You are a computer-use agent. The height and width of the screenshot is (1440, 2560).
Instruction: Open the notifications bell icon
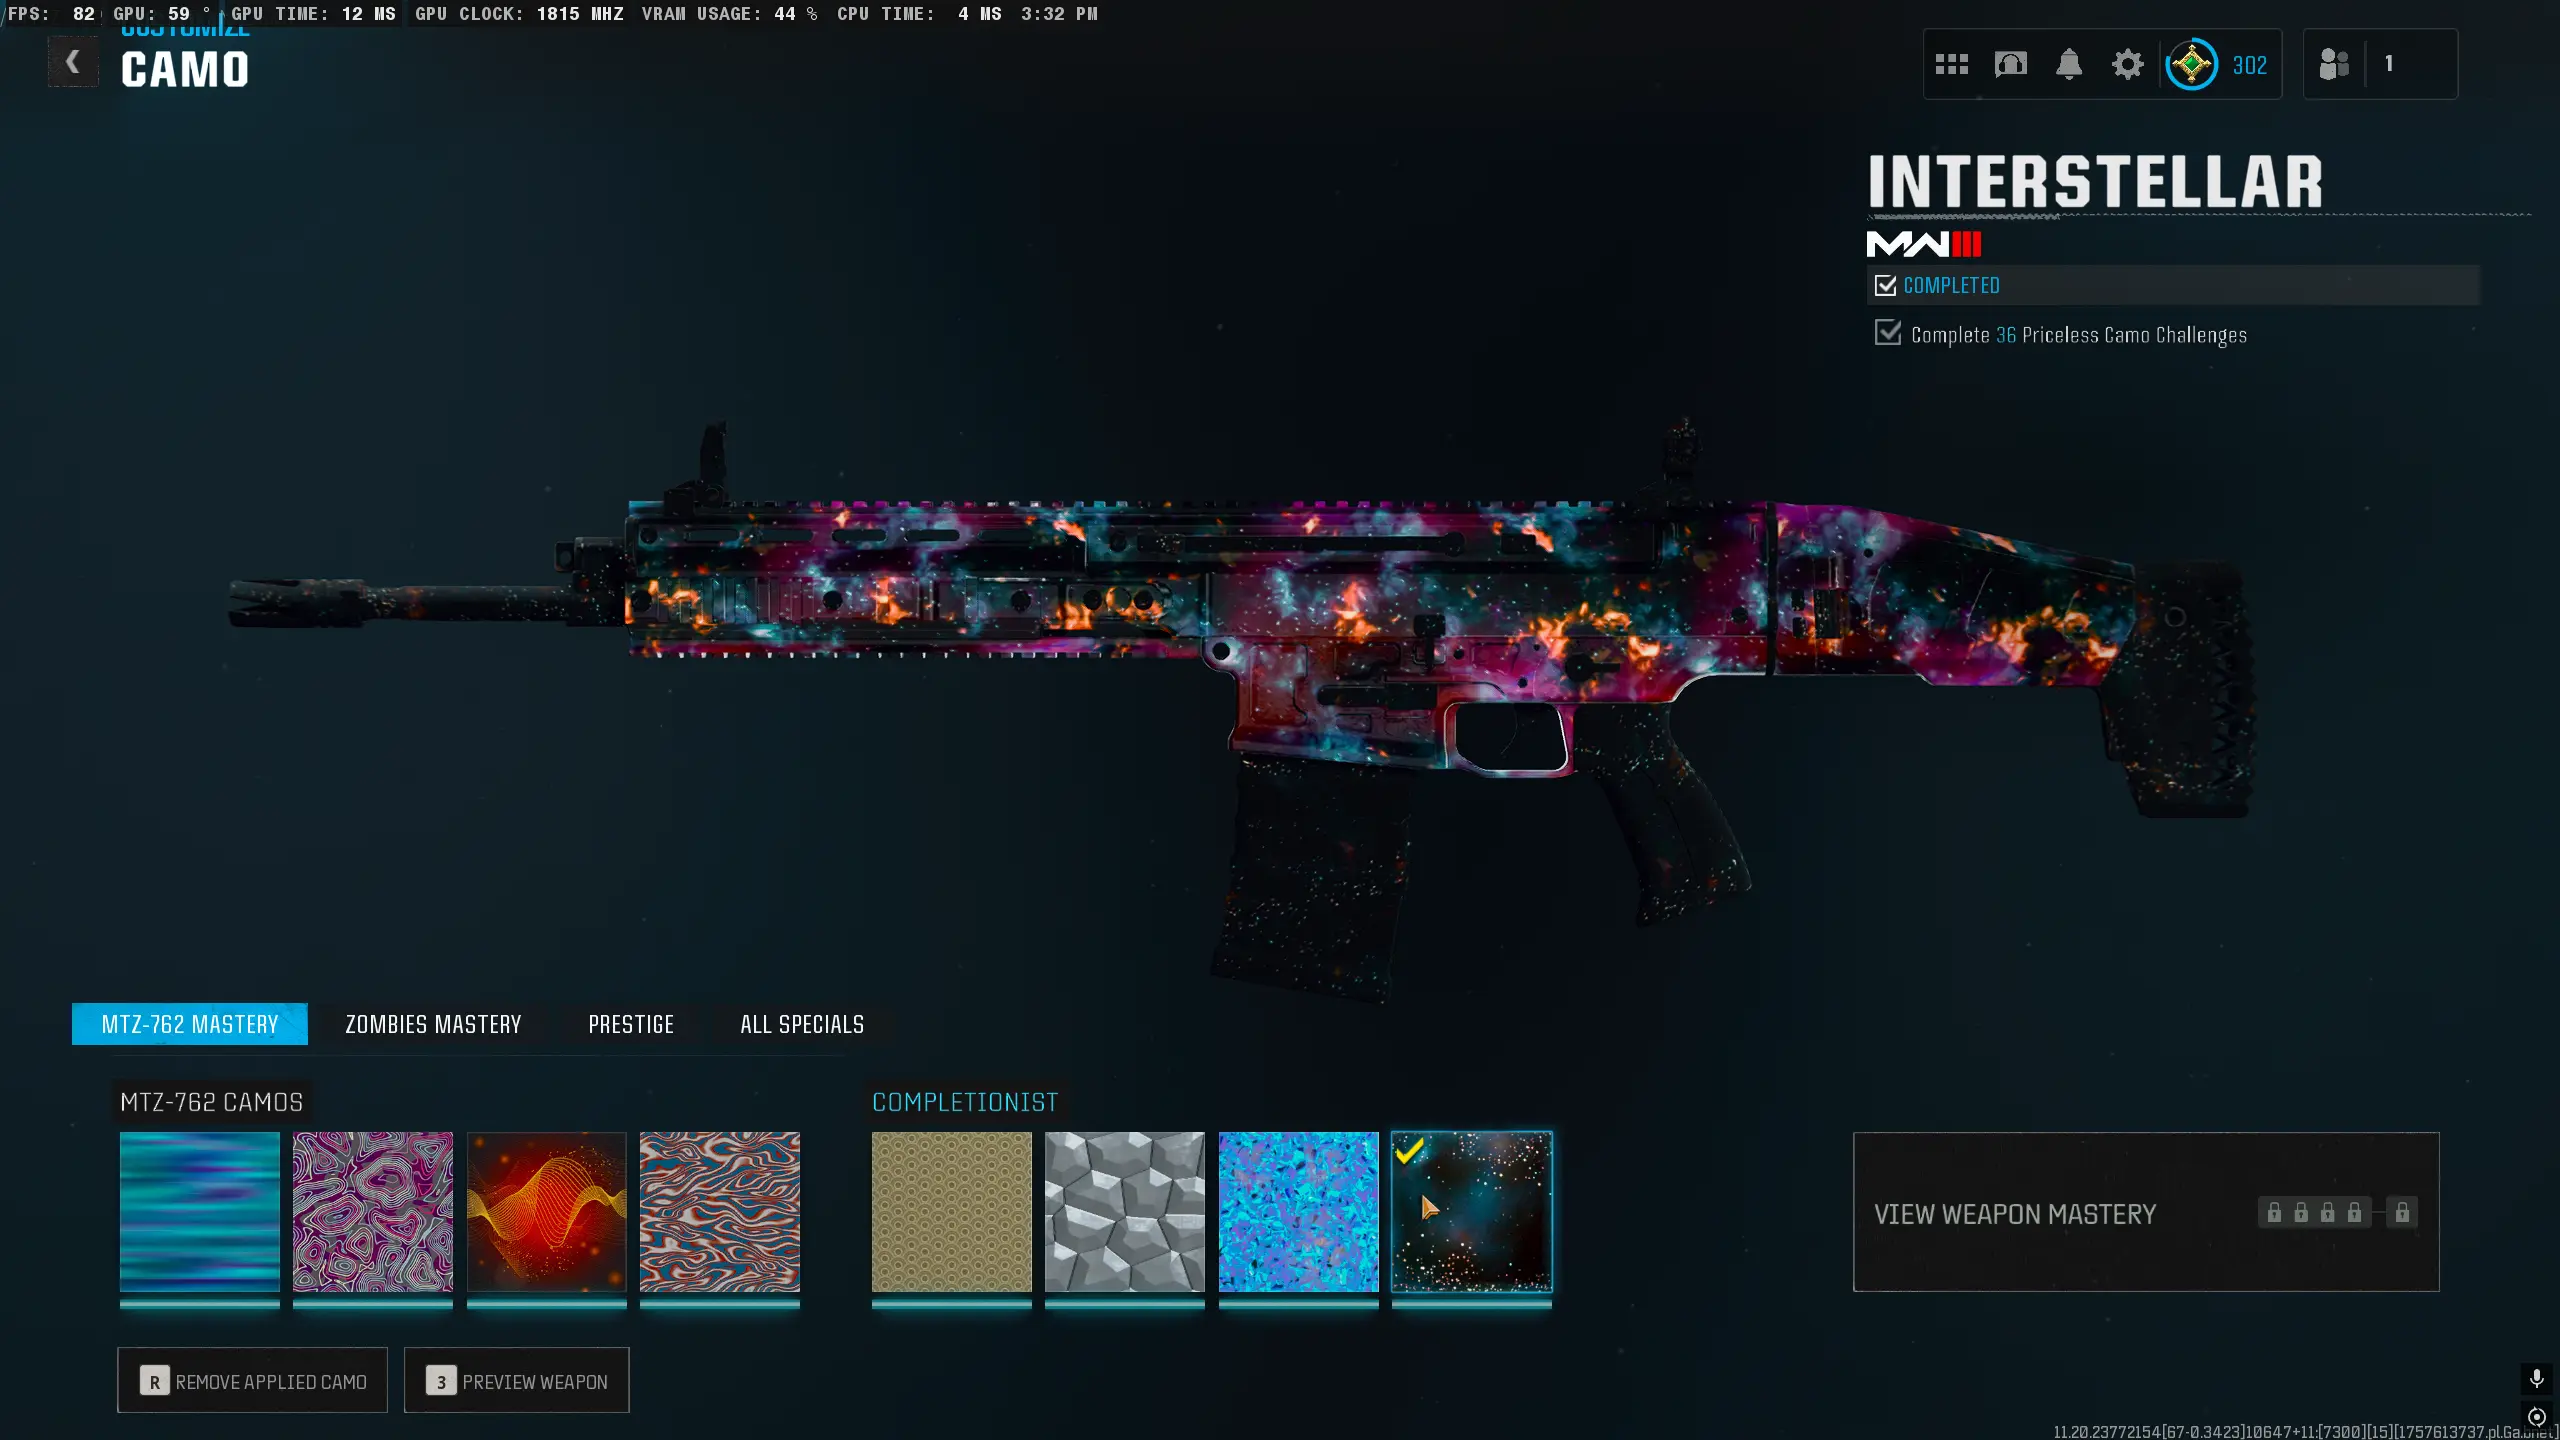pos(2069,65)
